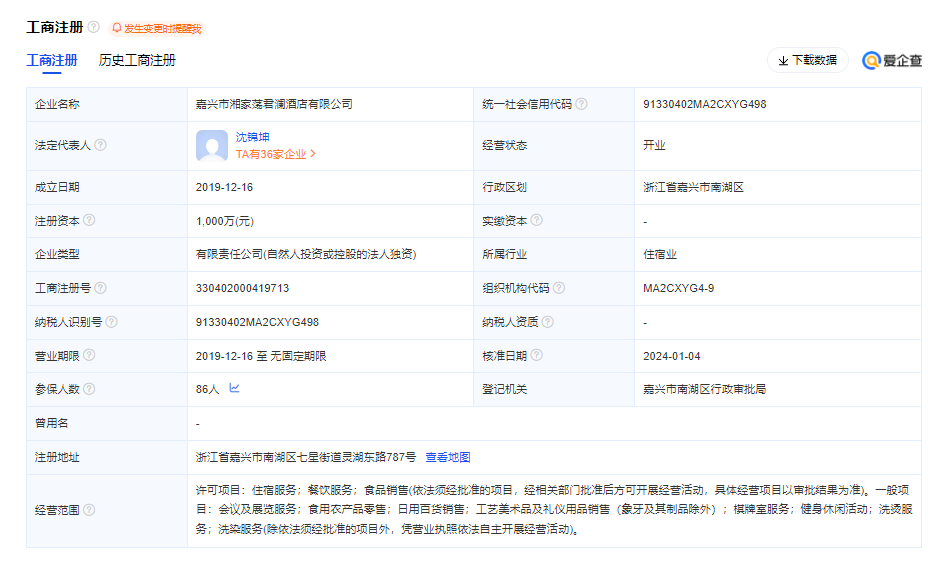Click help icon next to 工商注册号
Viewport: 930px width, 562px height.
101,288
